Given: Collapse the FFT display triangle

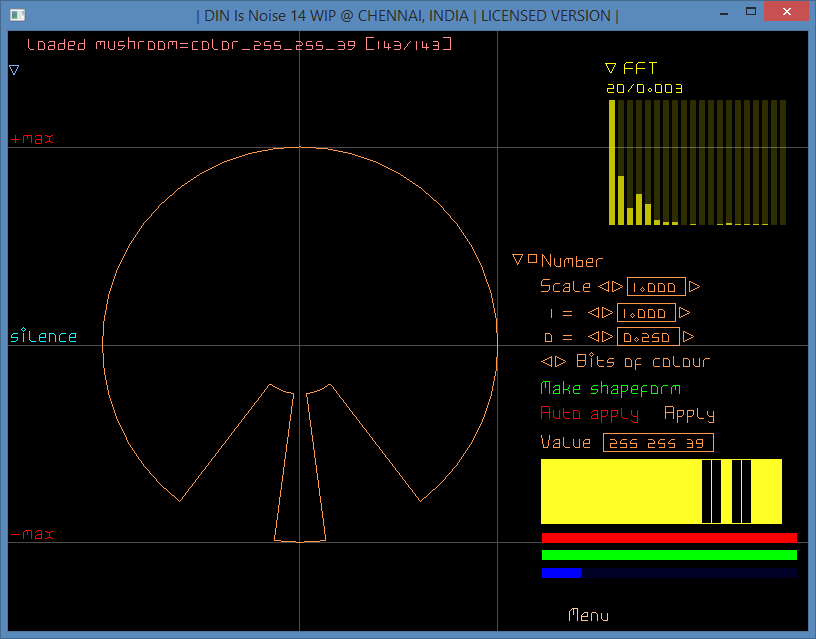Looking at the screenshot, I should pos(611,68).
